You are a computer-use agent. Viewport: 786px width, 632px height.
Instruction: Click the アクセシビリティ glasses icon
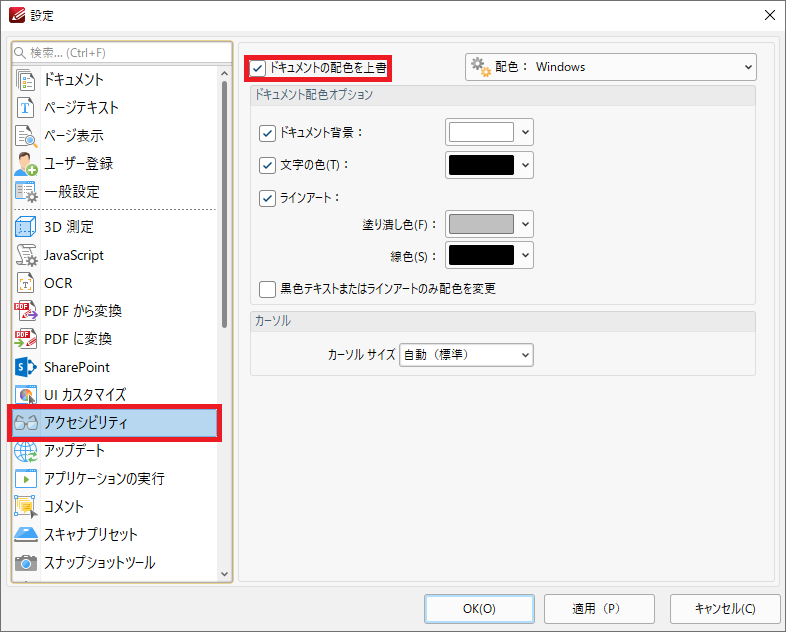[26, 423]
